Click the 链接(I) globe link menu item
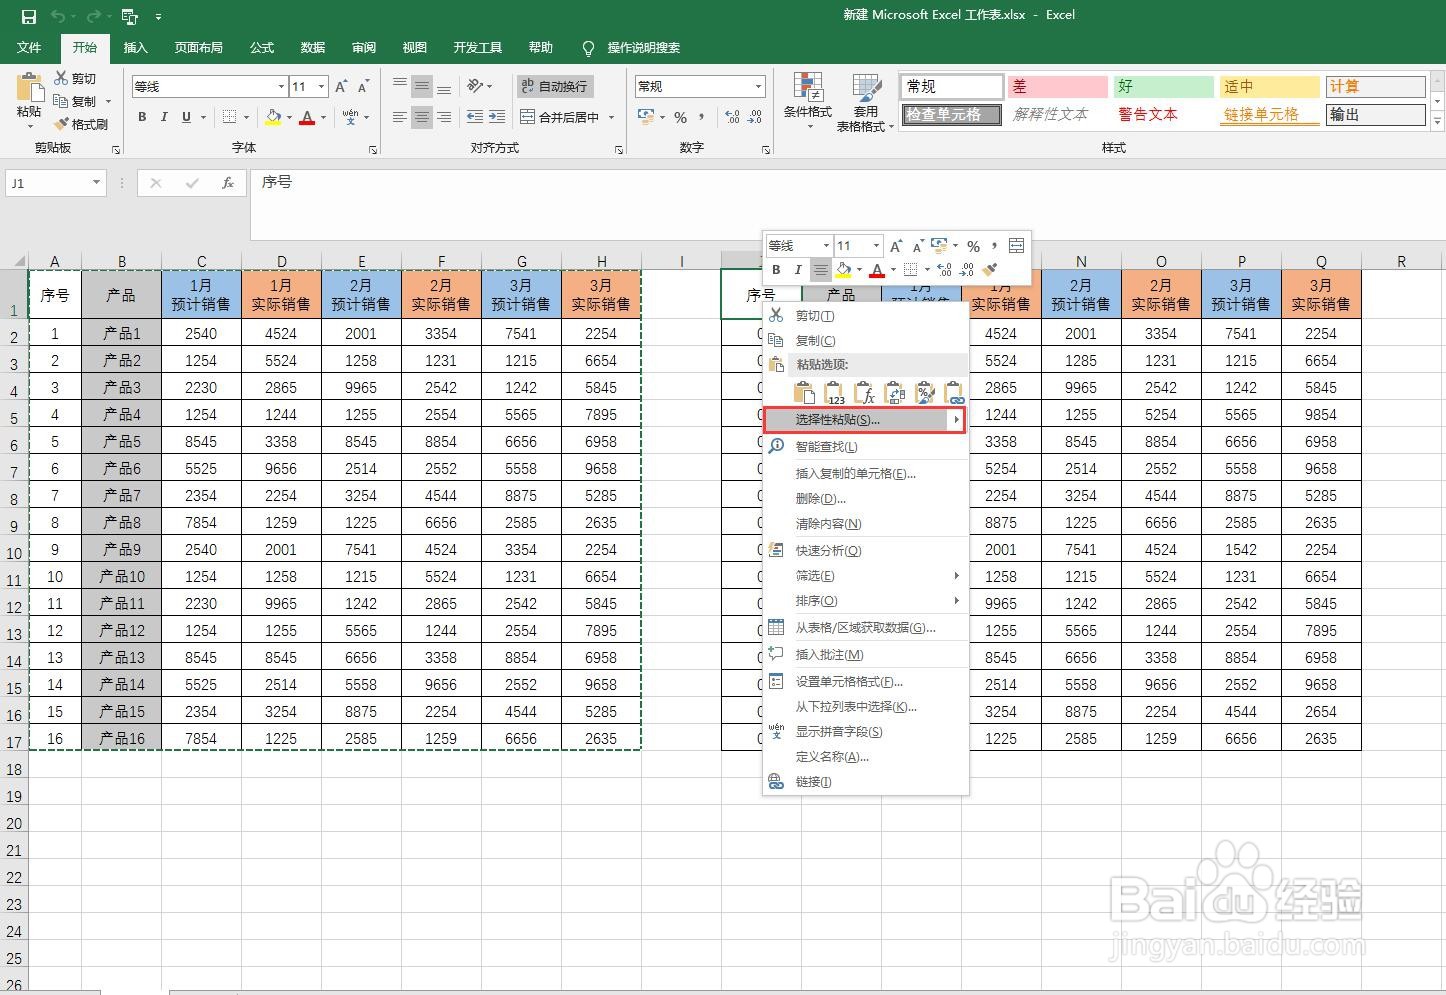This screenshot has width=1446, height=995. tap(865, 782)
